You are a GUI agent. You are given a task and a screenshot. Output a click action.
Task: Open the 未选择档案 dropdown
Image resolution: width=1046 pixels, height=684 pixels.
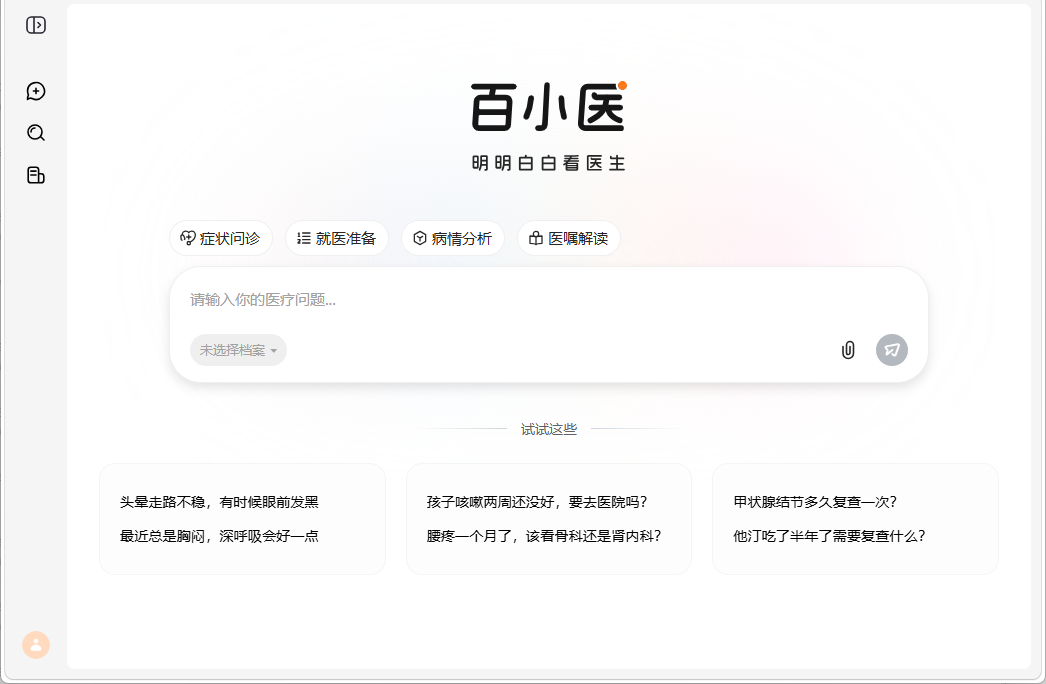click(x=238, y=350)
